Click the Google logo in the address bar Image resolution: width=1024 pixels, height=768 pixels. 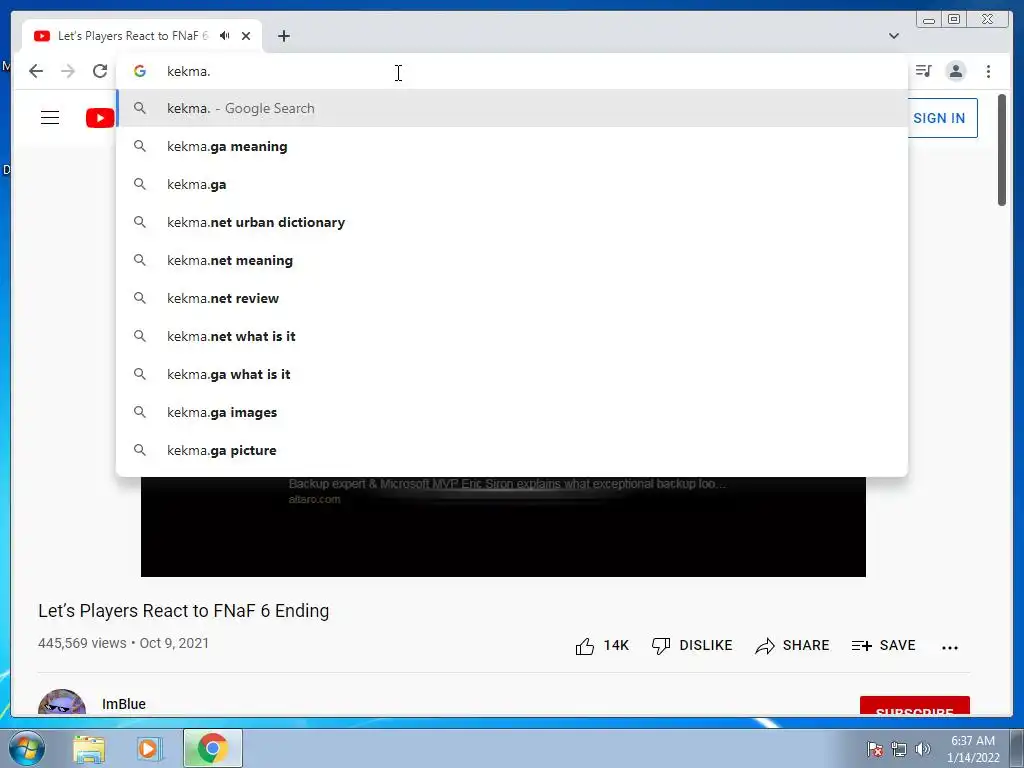point(140,71)
